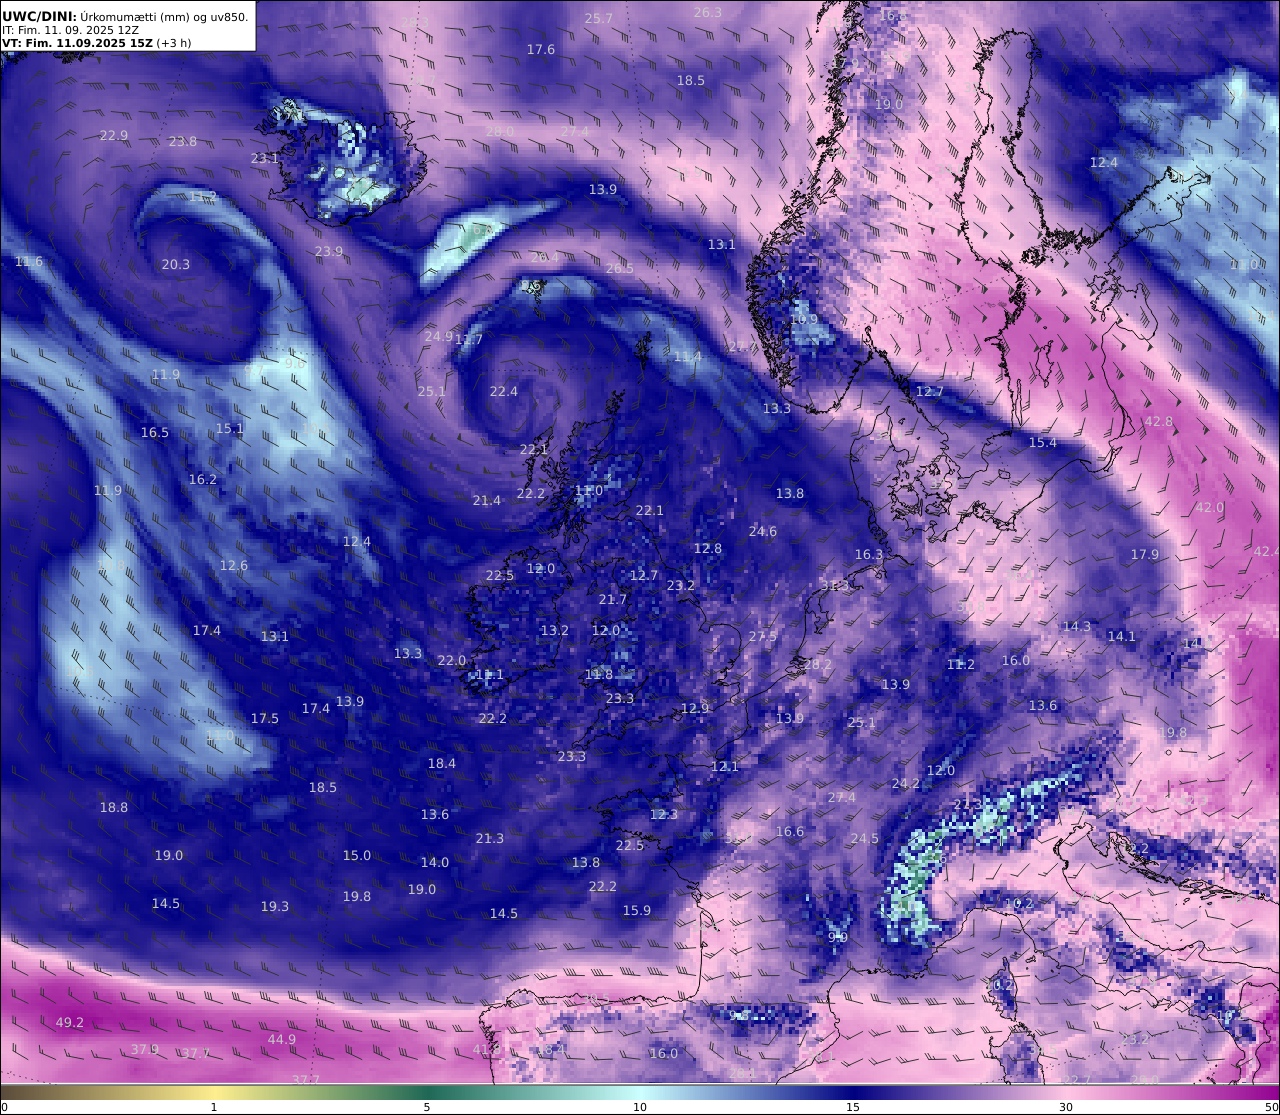Click the 12.3 value label

coord(664,814)
